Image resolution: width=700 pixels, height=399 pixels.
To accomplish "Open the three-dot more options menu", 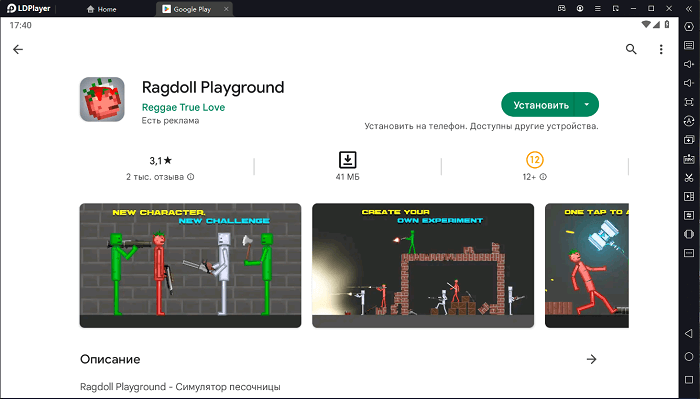I will click(661, 49).
